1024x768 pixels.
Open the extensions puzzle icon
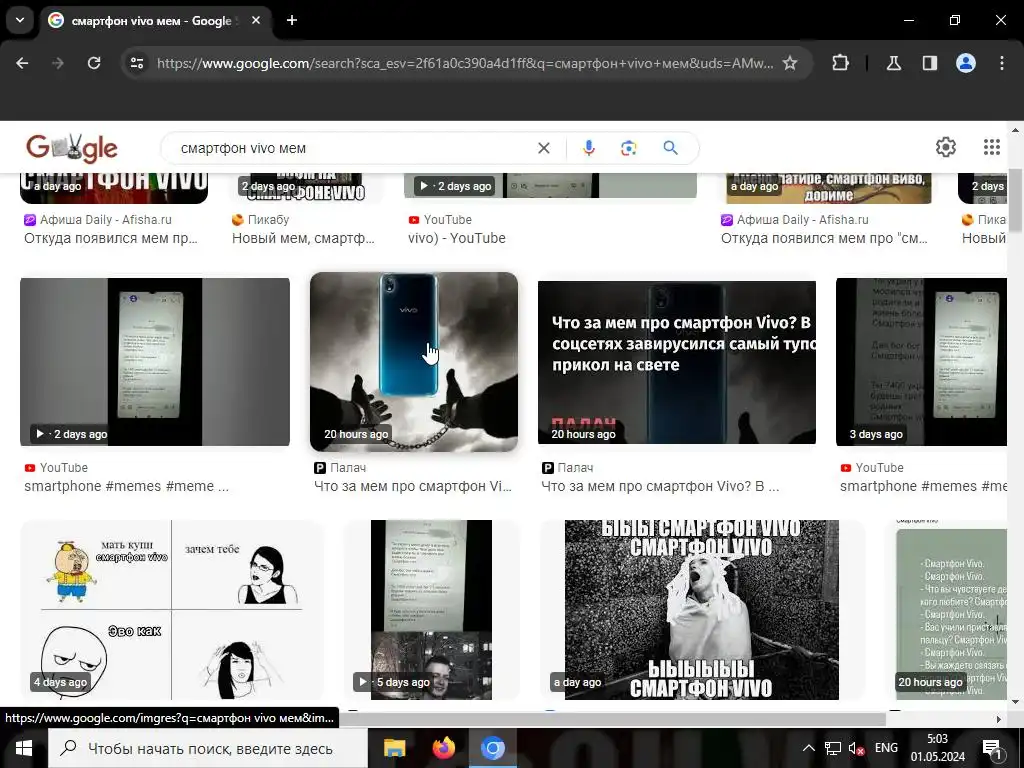[x=840, y=63]
